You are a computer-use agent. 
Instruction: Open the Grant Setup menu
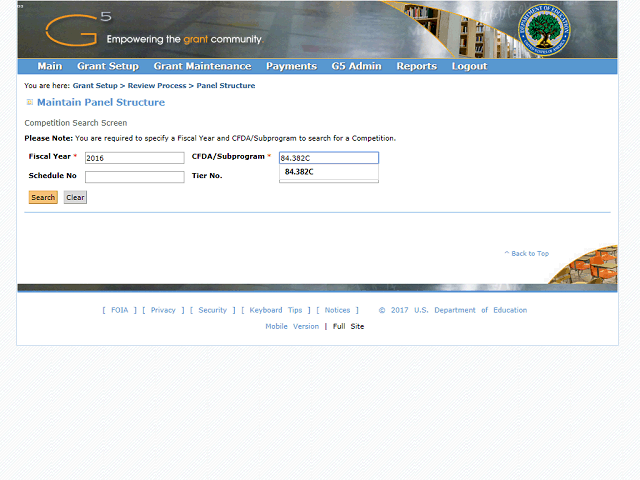tap(108, 66)
